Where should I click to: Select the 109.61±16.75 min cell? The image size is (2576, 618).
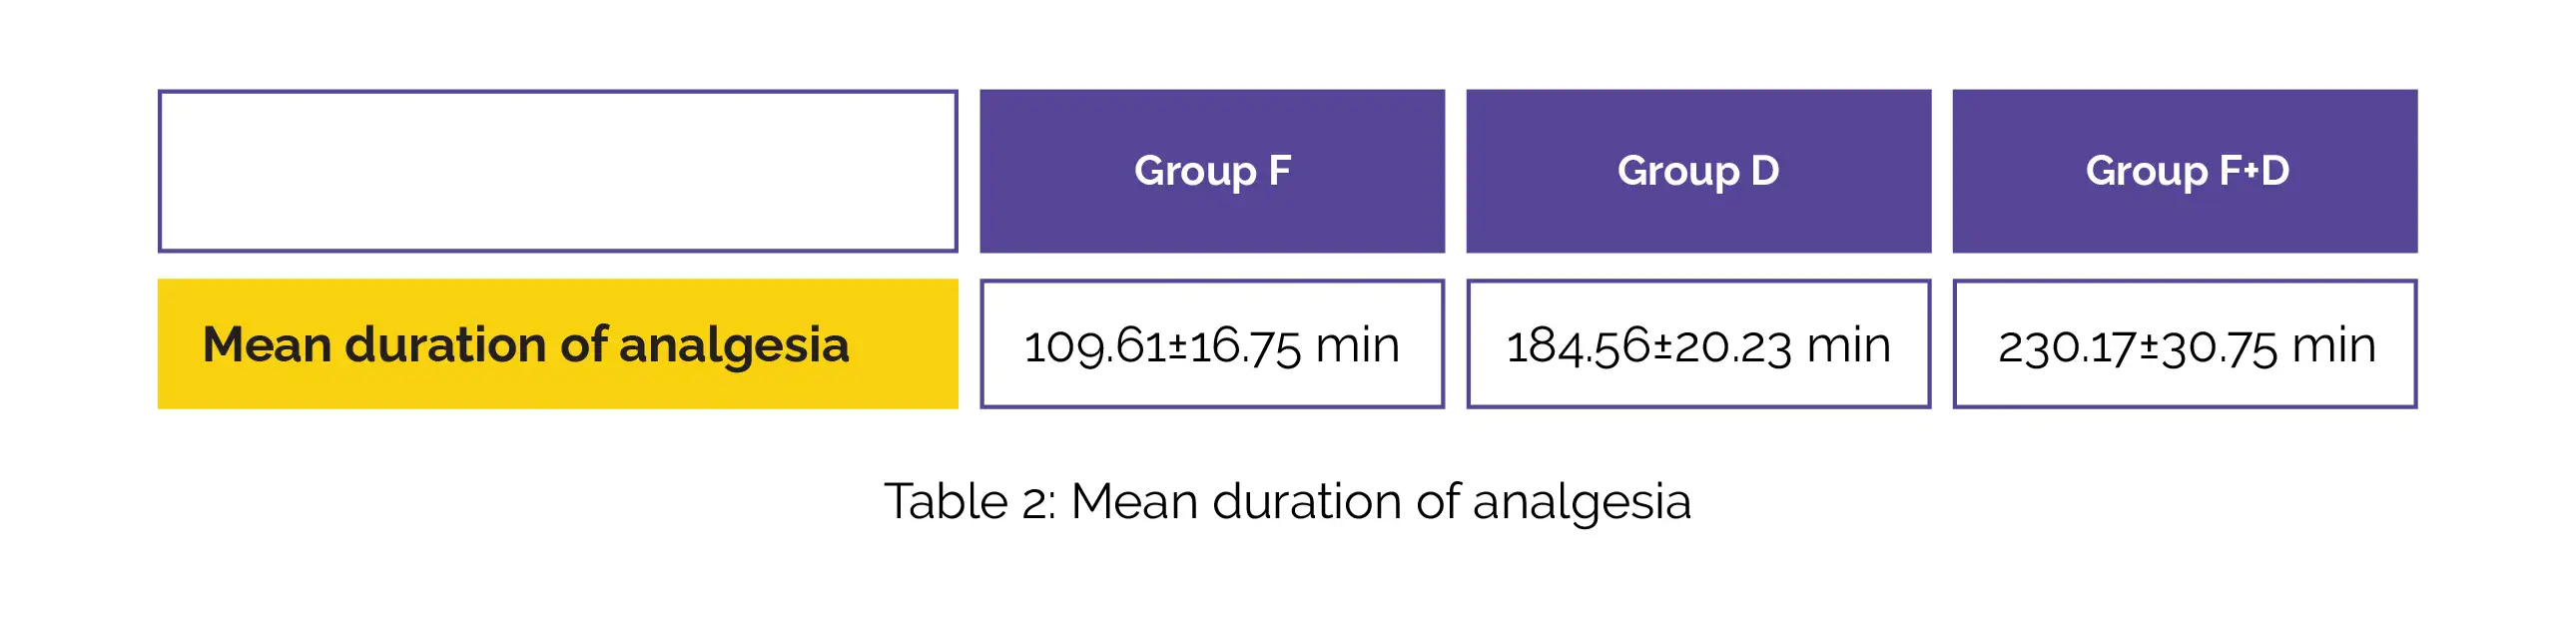pyautogui.click(x=1212, y=345)
